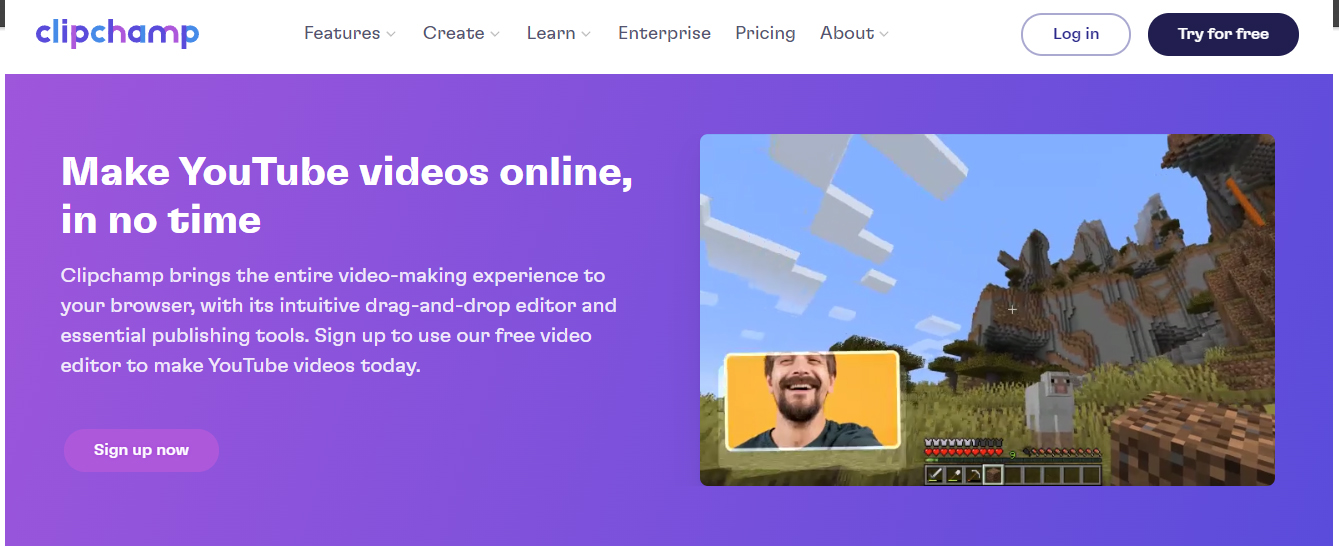This screenshot has width=1339, height=549.
Task: Open the Create menu
Action: pos(454,33)
